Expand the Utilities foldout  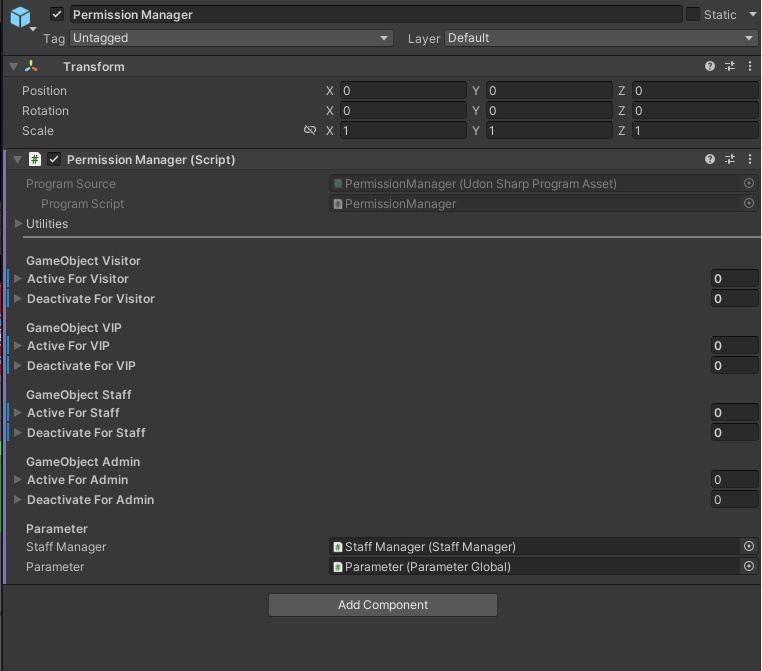(18, 224)
